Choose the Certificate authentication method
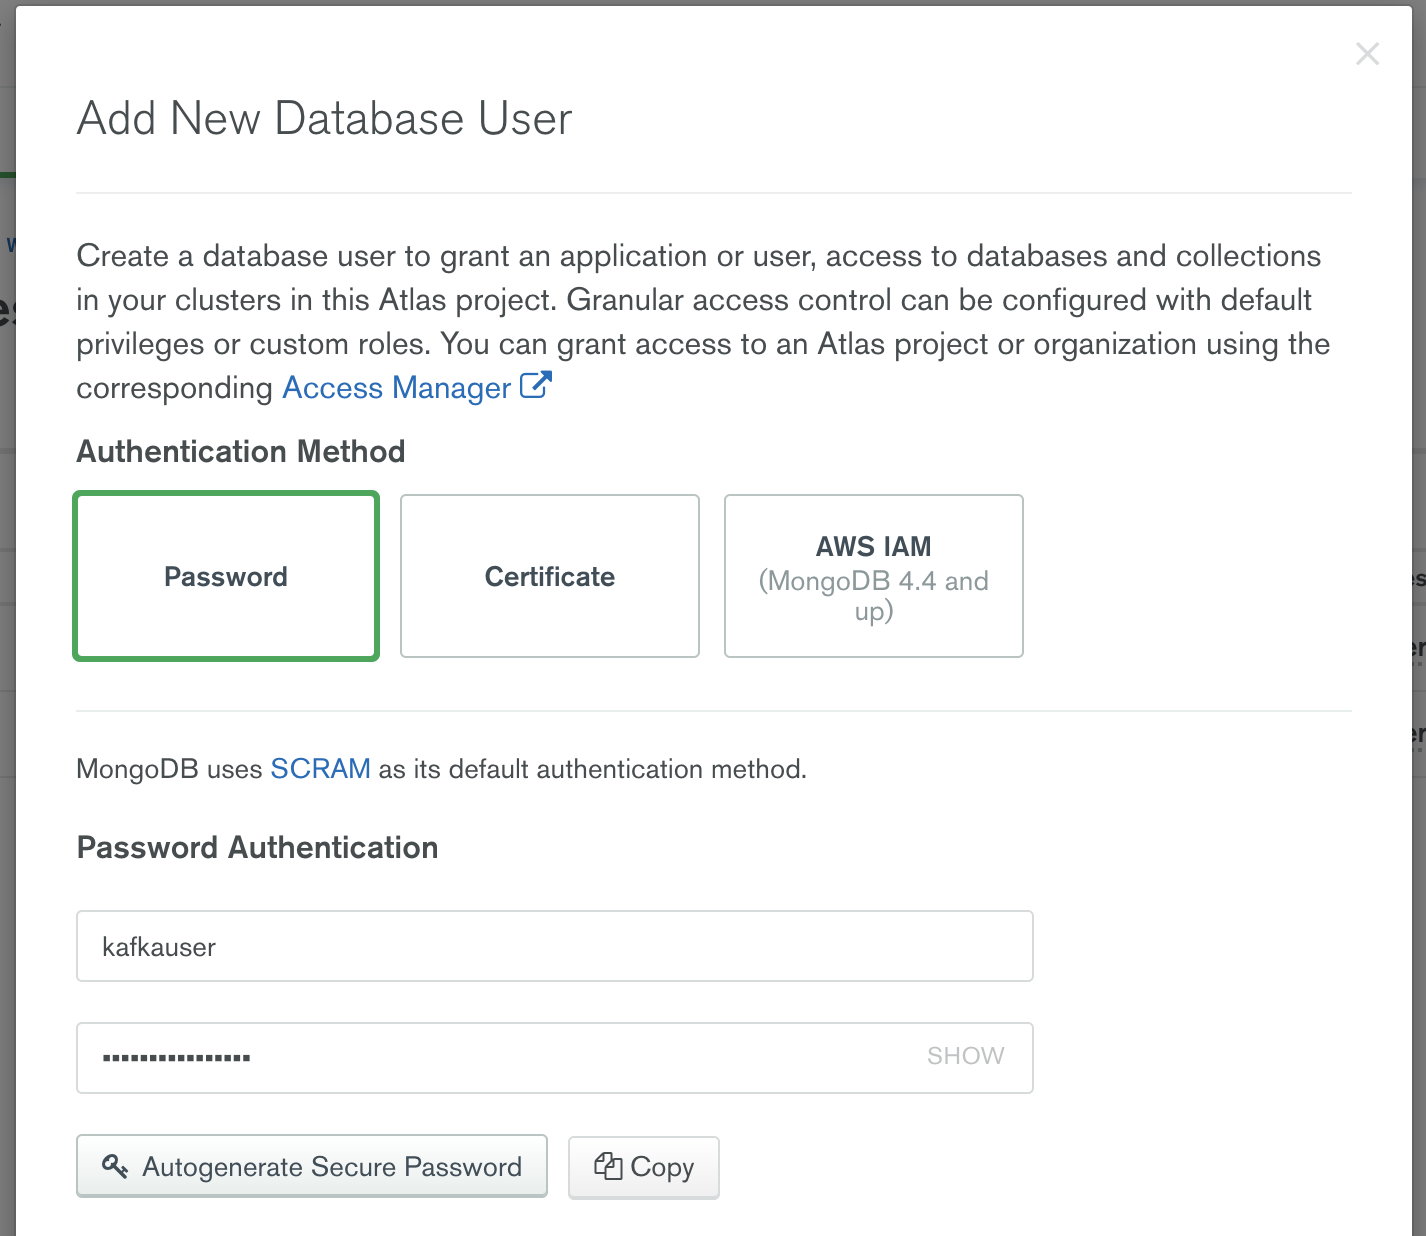Screen dimensions: 1426x1236 point(549,576)
